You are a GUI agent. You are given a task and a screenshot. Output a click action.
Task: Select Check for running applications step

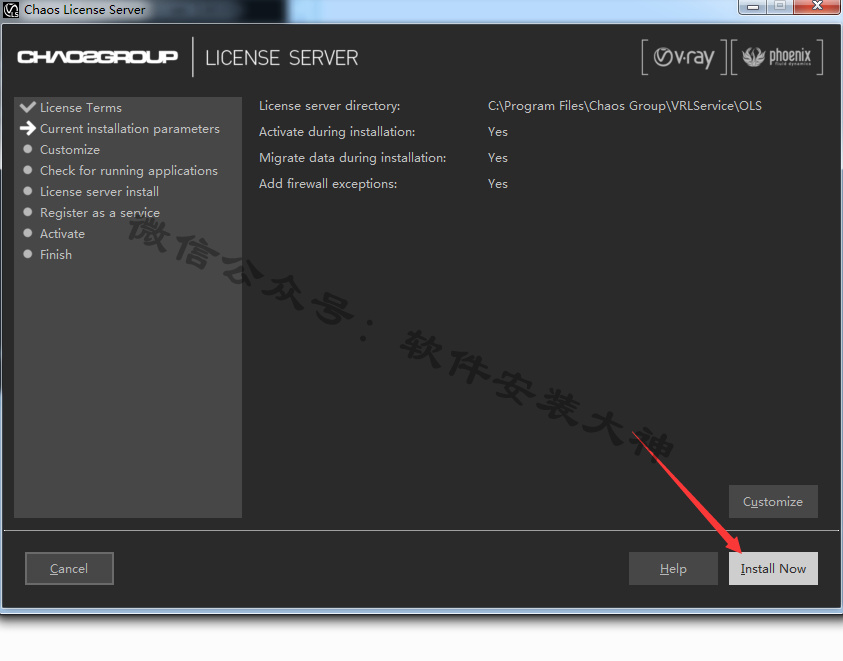[128, 170]
